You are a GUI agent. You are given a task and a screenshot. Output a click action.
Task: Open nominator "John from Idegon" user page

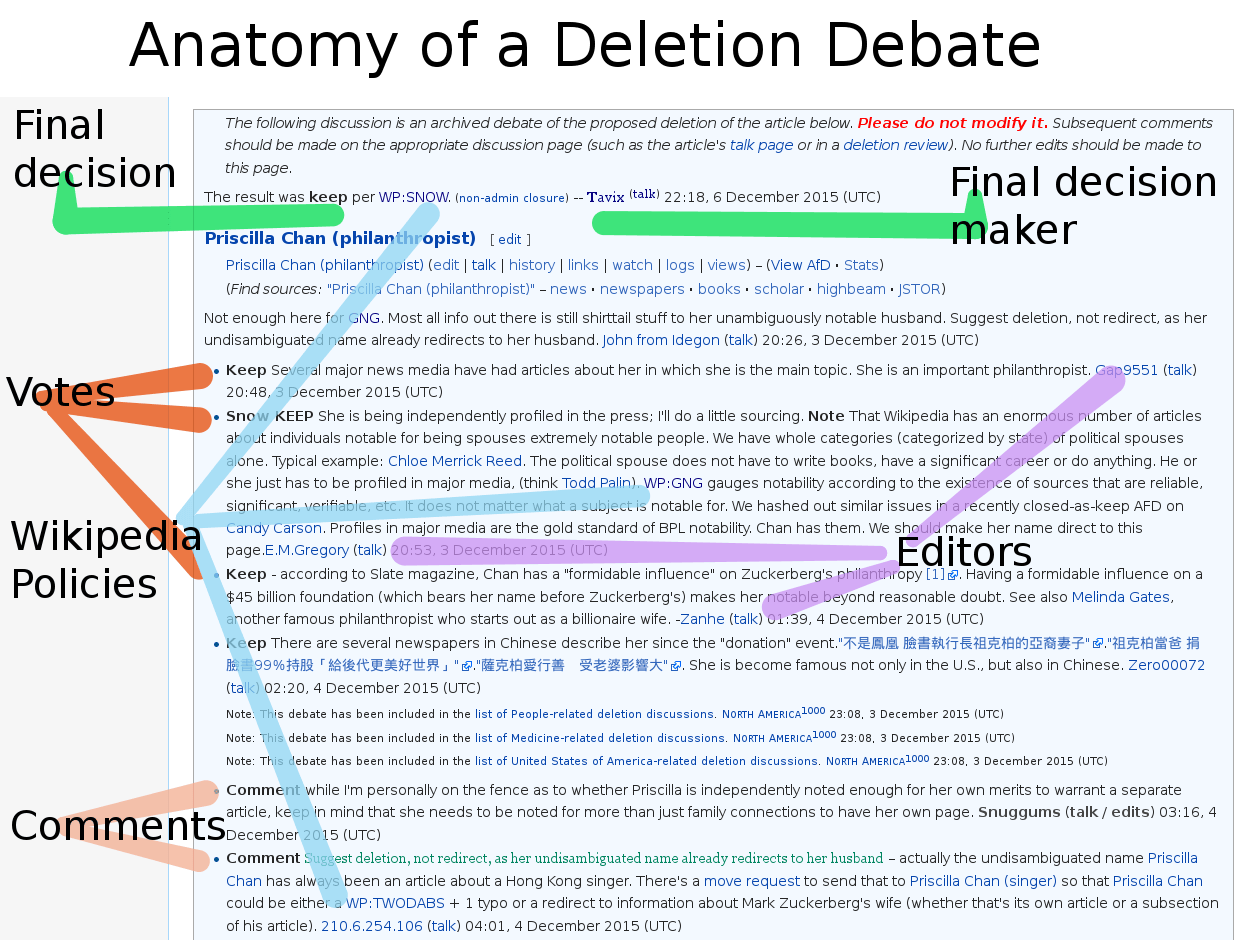661,340
